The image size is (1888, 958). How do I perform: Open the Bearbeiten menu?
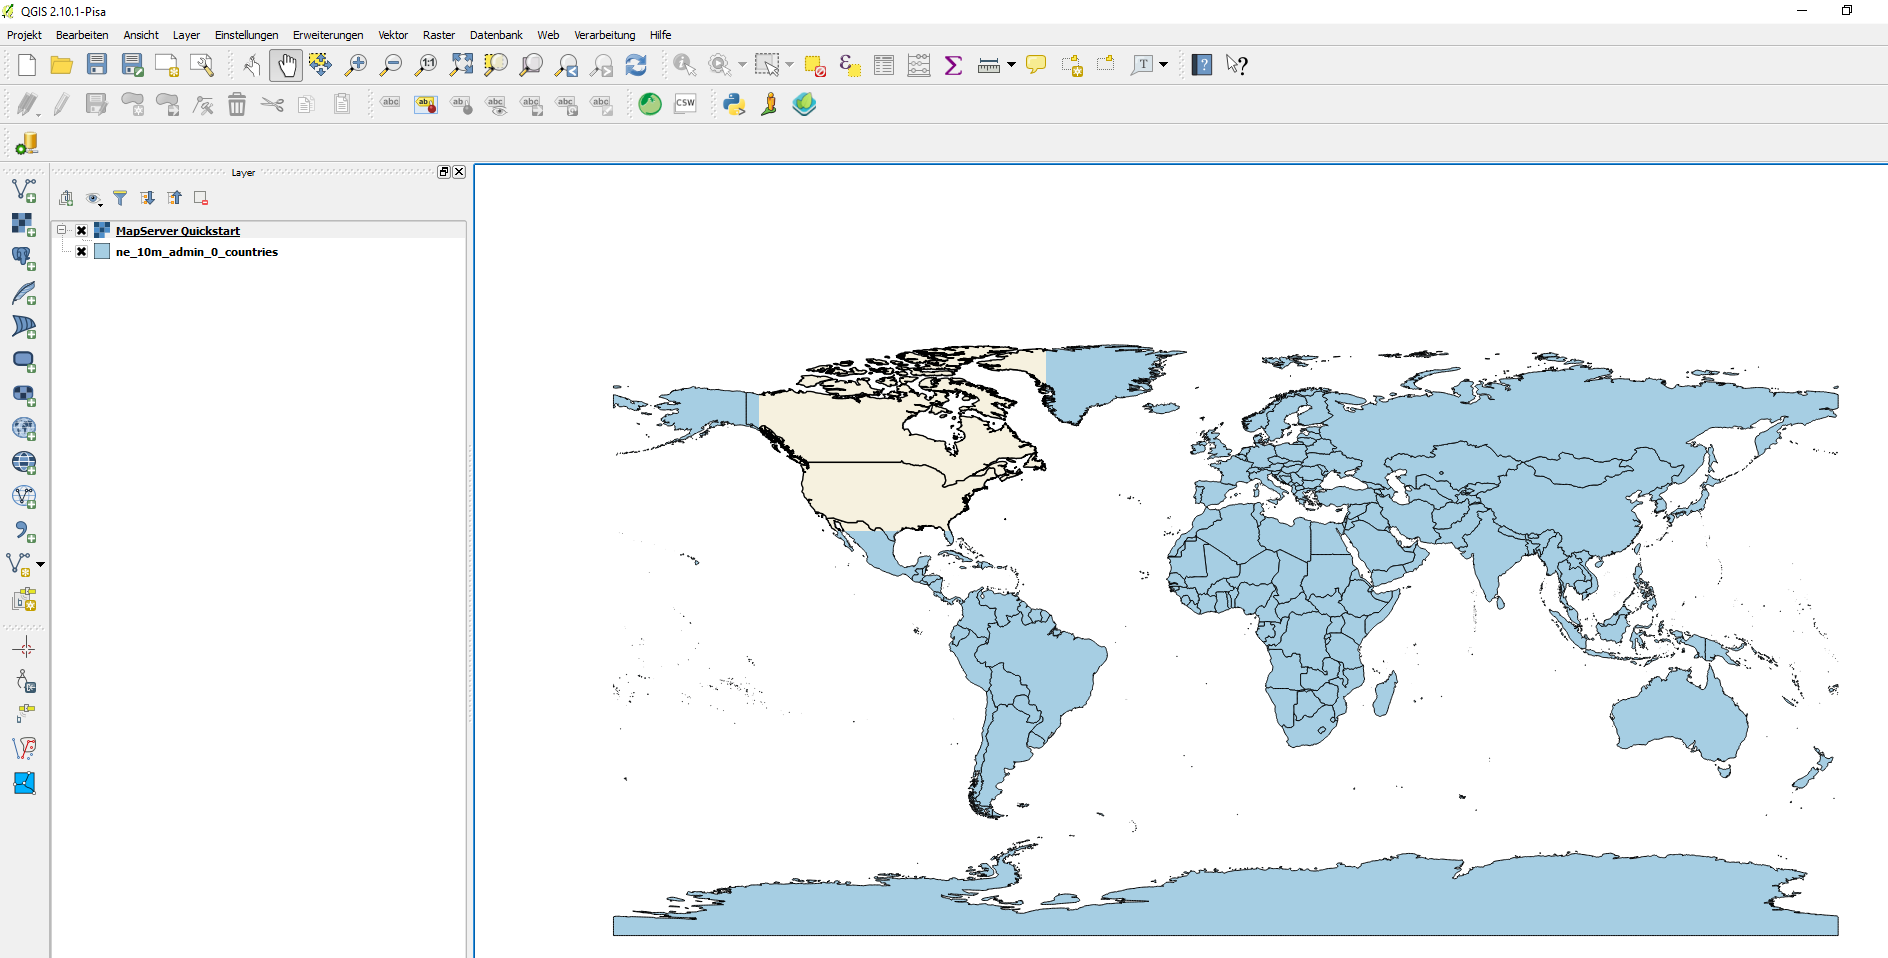point(82,35)
